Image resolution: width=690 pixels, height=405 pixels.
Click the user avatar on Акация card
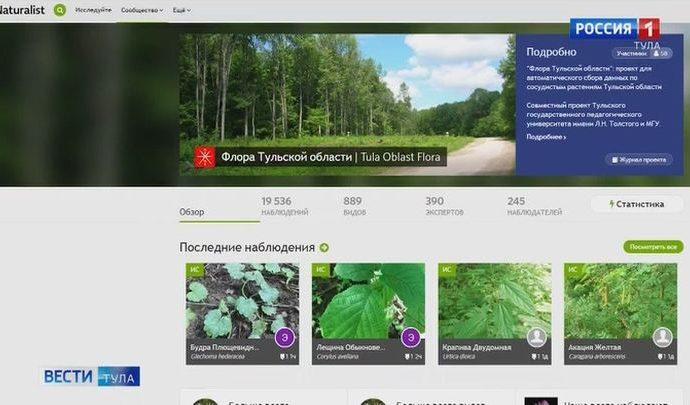click(x=663, y=338)
